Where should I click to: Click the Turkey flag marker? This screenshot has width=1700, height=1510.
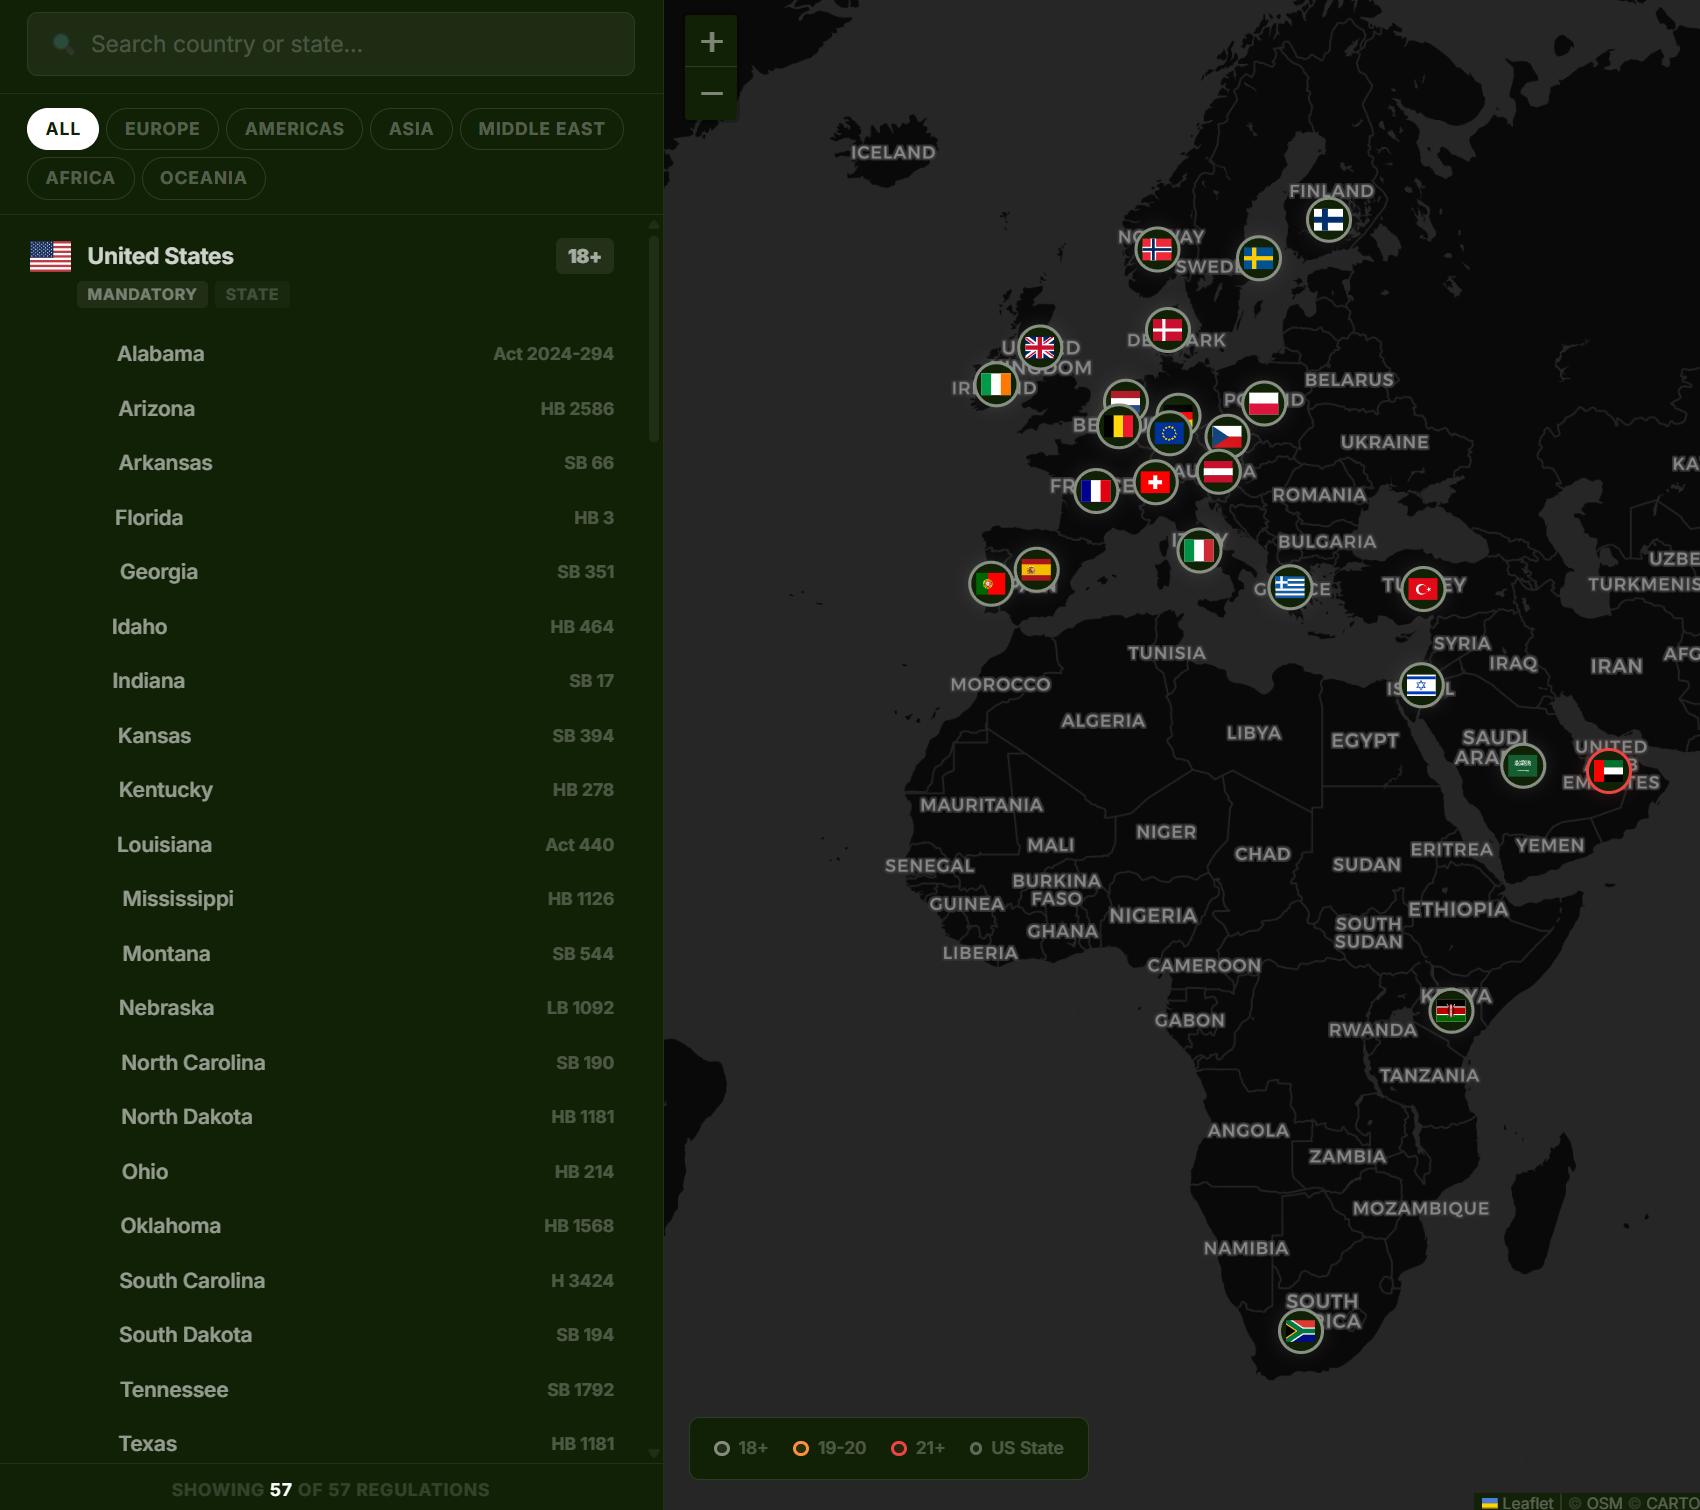1423,589
